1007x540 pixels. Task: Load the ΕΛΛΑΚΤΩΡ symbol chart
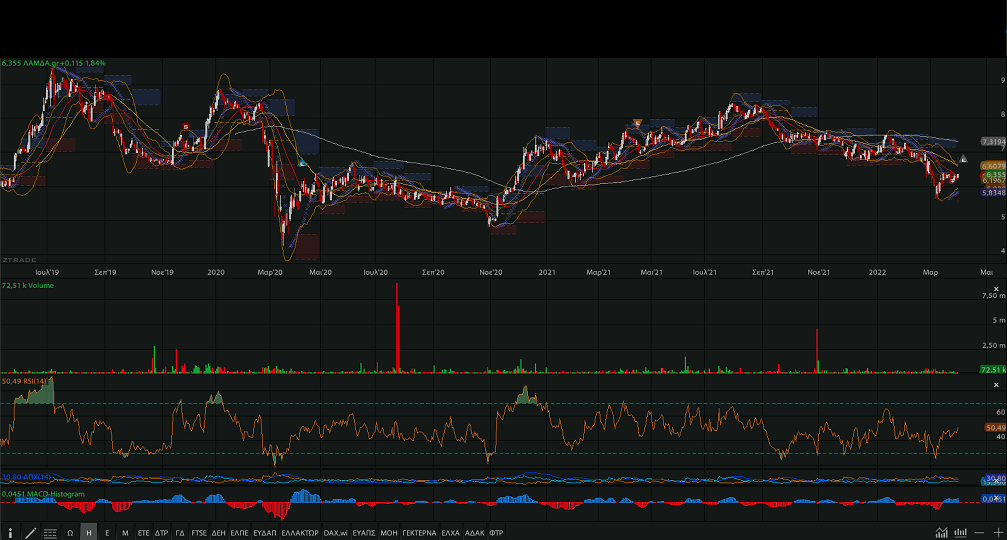coord(299,532)
